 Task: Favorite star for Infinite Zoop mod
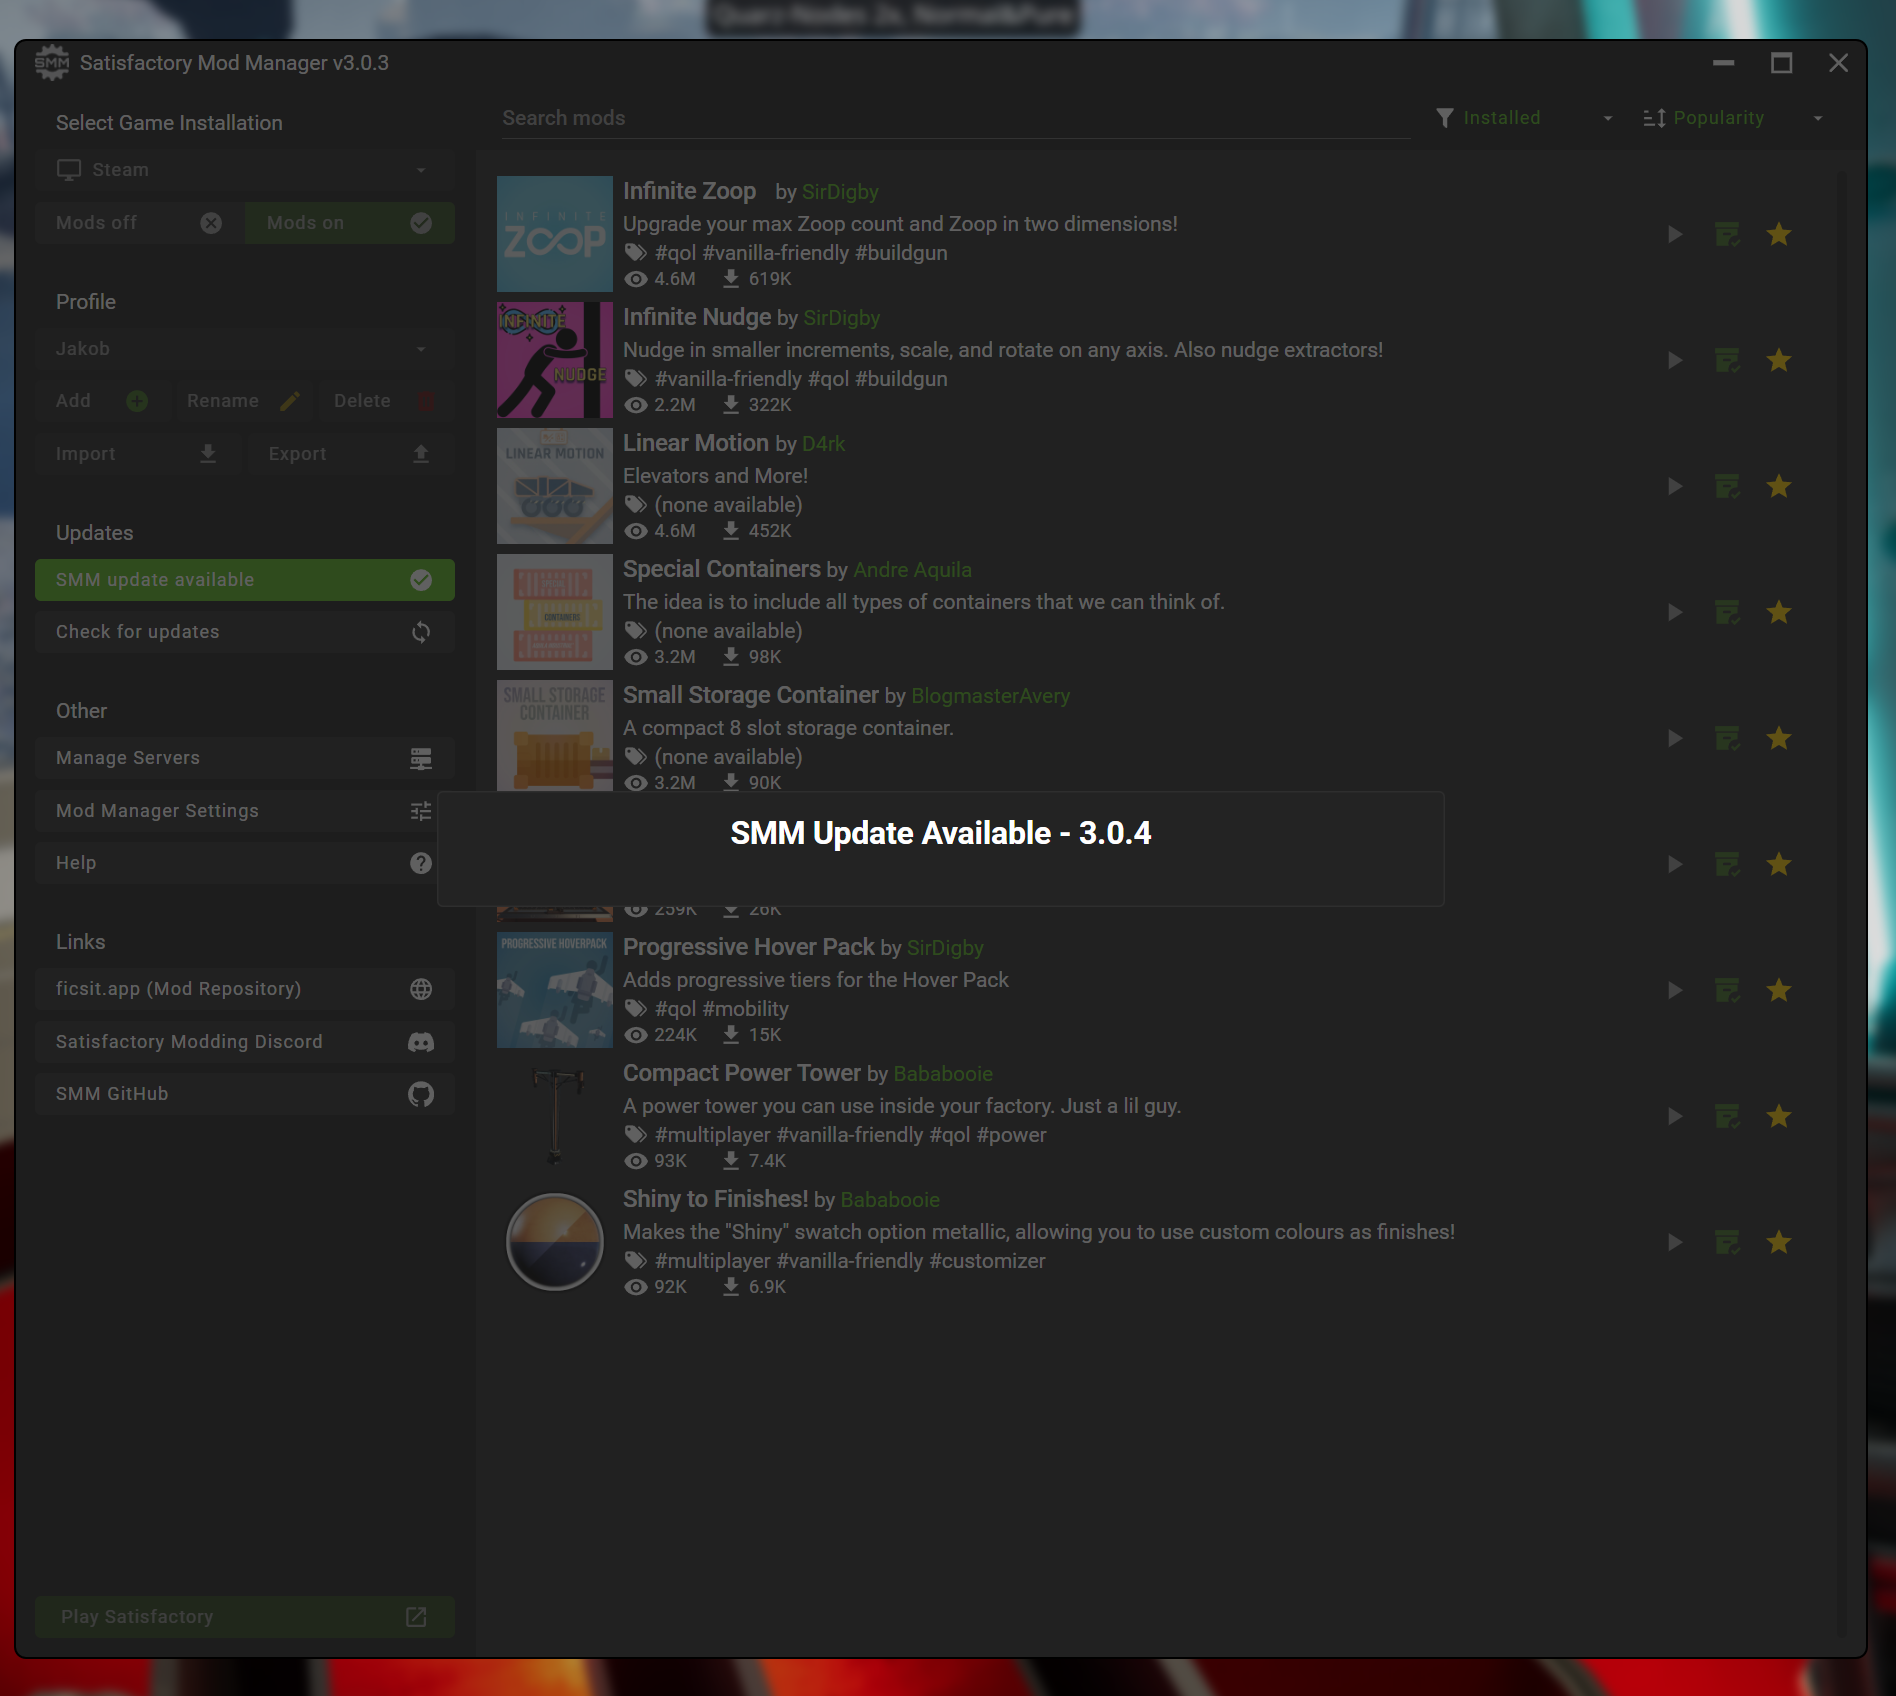pos(1778,234)
